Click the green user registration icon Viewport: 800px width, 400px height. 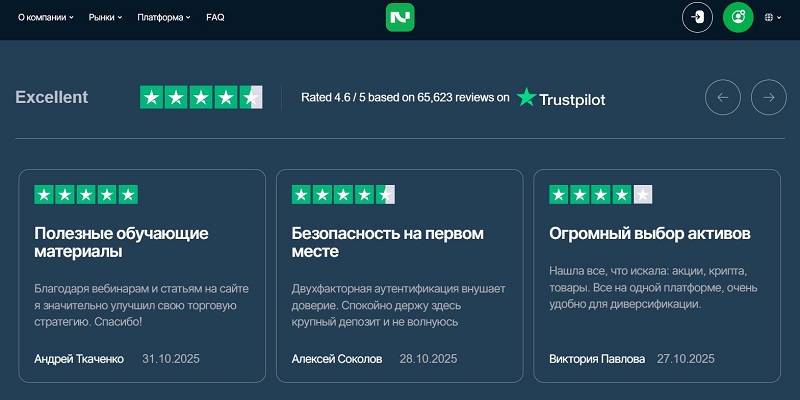pos(738,17)
